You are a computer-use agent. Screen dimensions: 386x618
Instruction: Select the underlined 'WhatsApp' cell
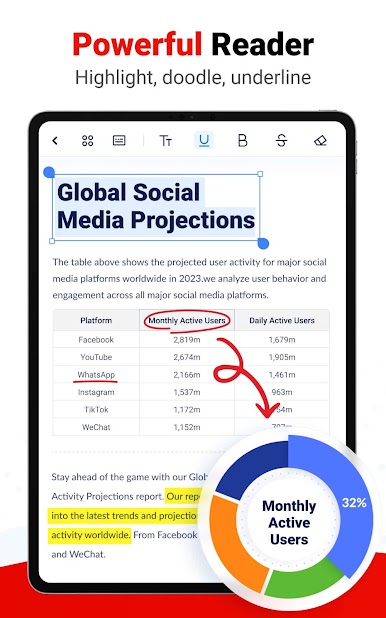pos(96,375)
